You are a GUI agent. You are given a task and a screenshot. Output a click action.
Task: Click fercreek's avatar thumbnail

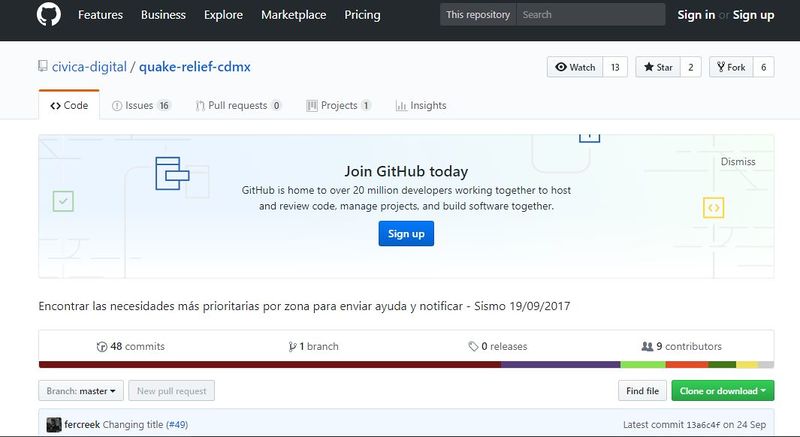tap(54, 425)
